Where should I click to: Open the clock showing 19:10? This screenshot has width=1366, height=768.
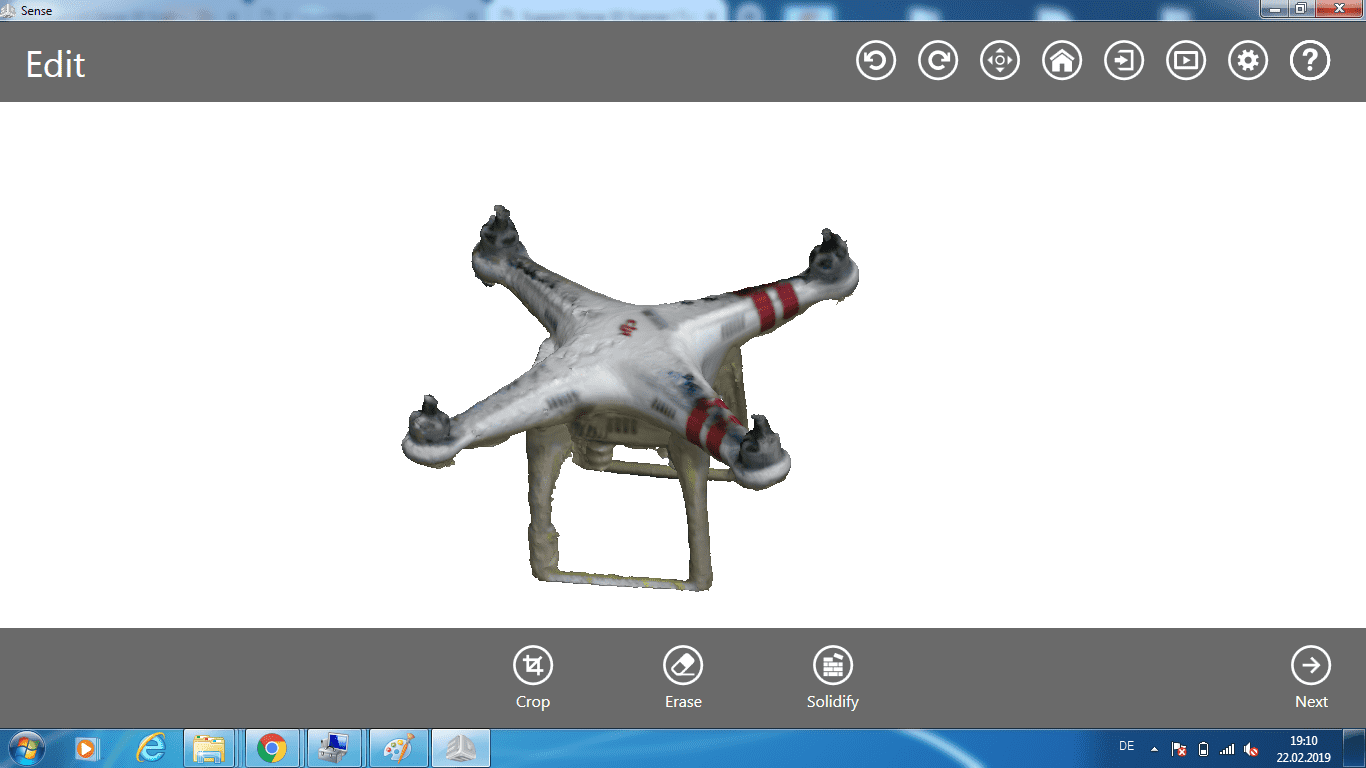coord(1303,748)
